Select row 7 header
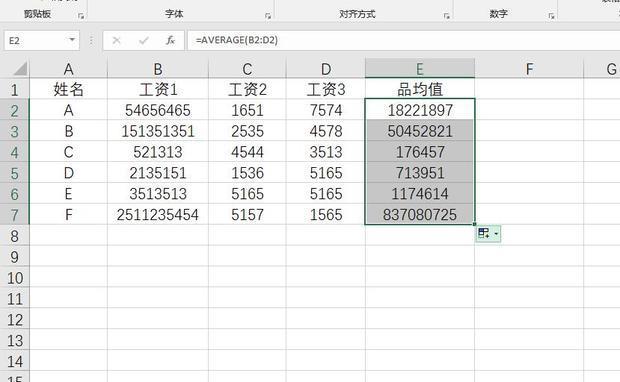This screenshot has width=620, height=382. pos(15,215)
